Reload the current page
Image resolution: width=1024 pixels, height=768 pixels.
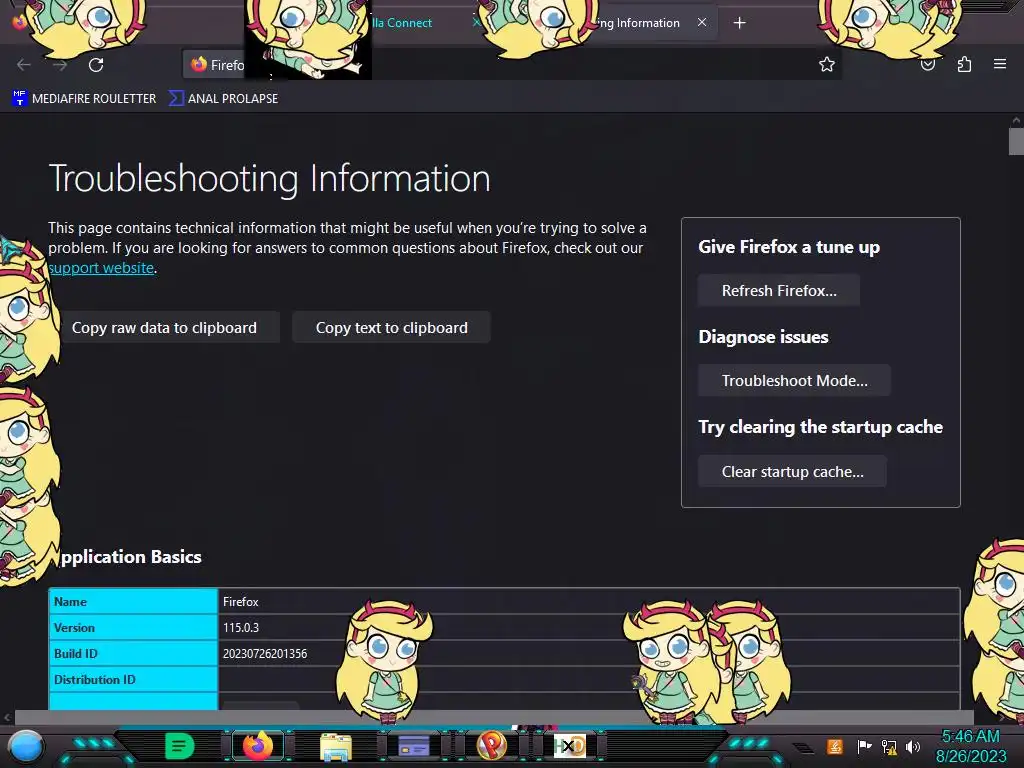[x=96, y=65]
